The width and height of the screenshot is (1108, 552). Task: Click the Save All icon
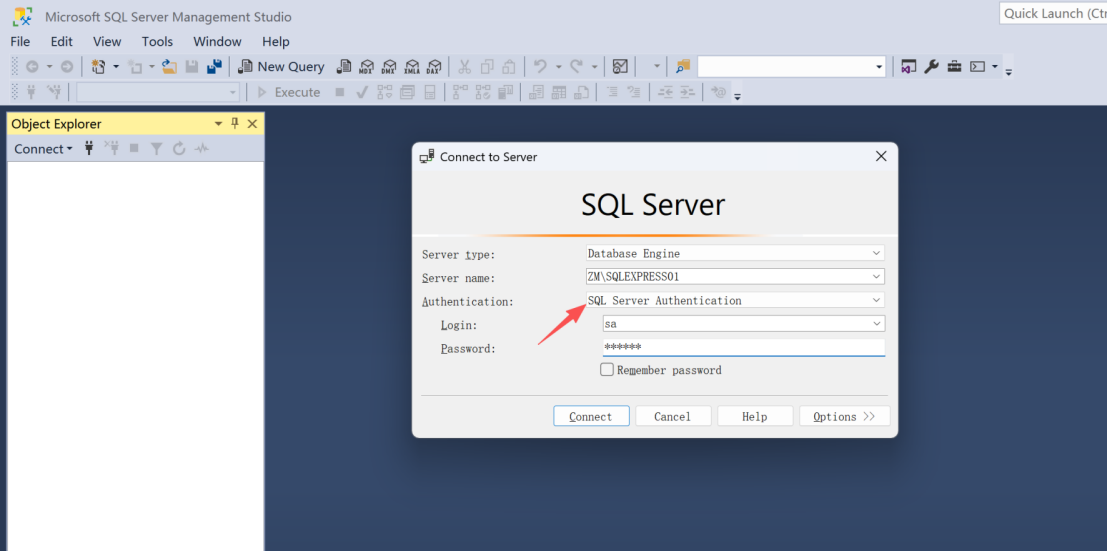tap(214, 66)
